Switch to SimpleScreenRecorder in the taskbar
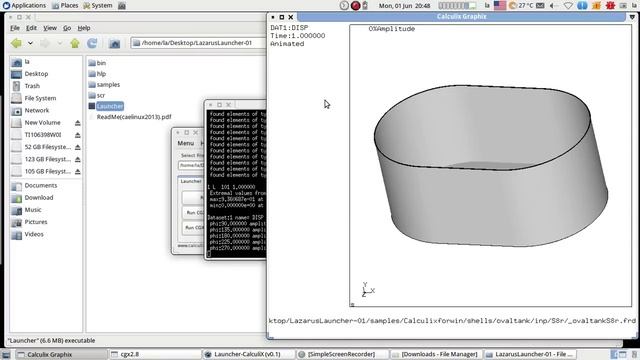Viewport: 640px width, 360px height. pos(342,354)
